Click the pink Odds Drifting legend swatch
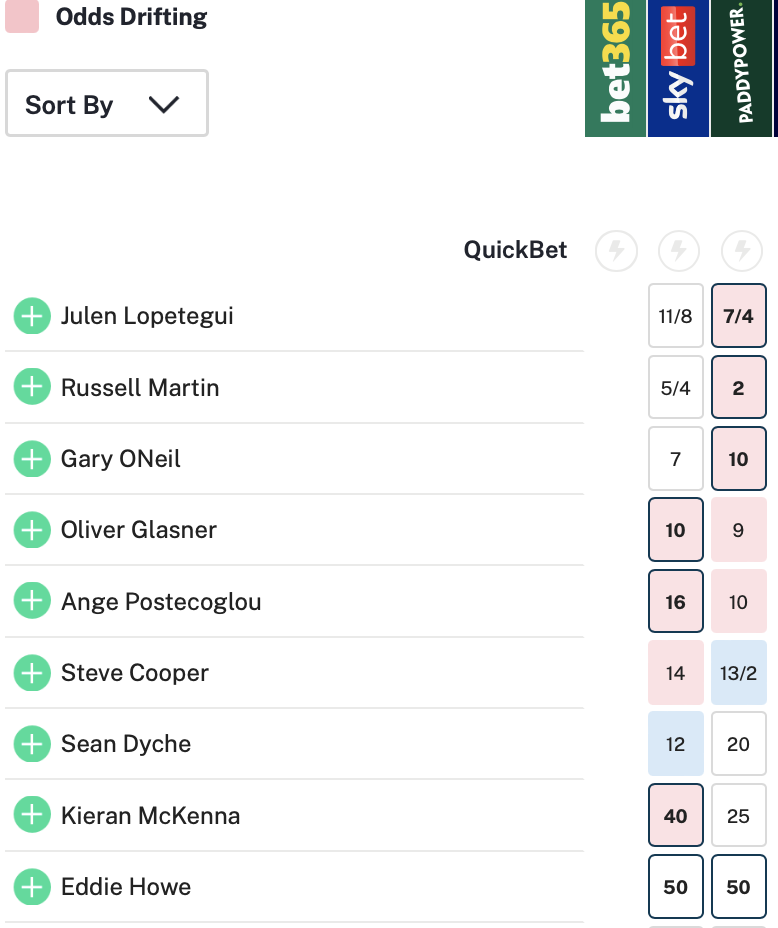Viewport: 778px width, 928px height. click(x=22, y=17)
